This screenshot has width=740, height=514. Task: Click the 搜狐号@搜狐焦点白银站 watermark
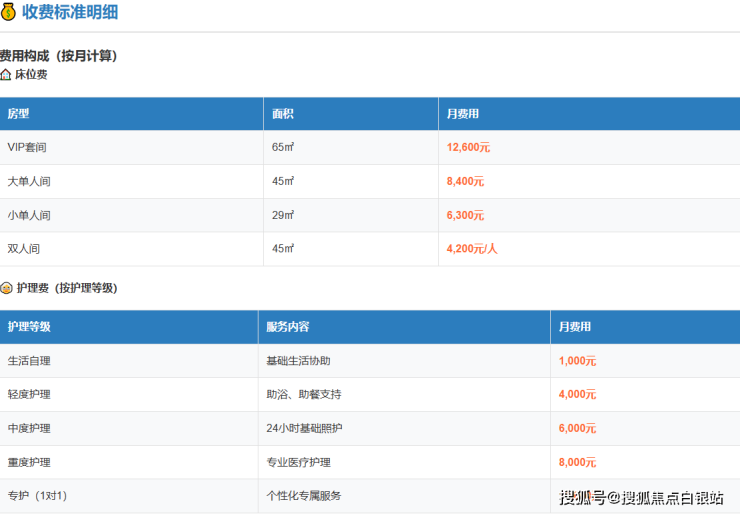(641, 497)
